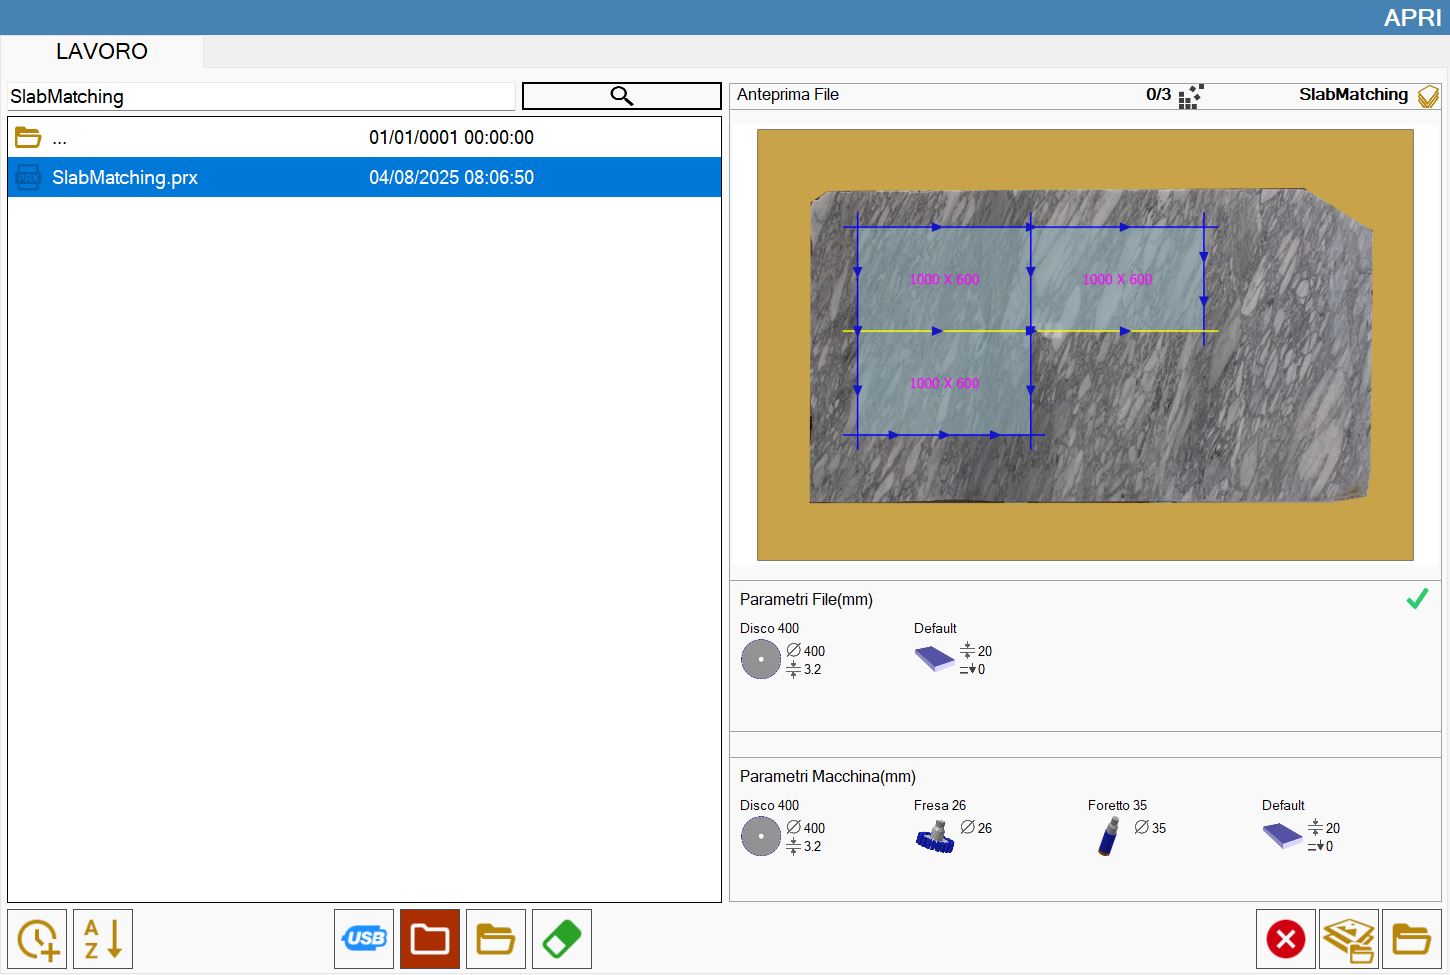Click the slab preview image
The image size is (1450, 975).
tap(1085, 345)
